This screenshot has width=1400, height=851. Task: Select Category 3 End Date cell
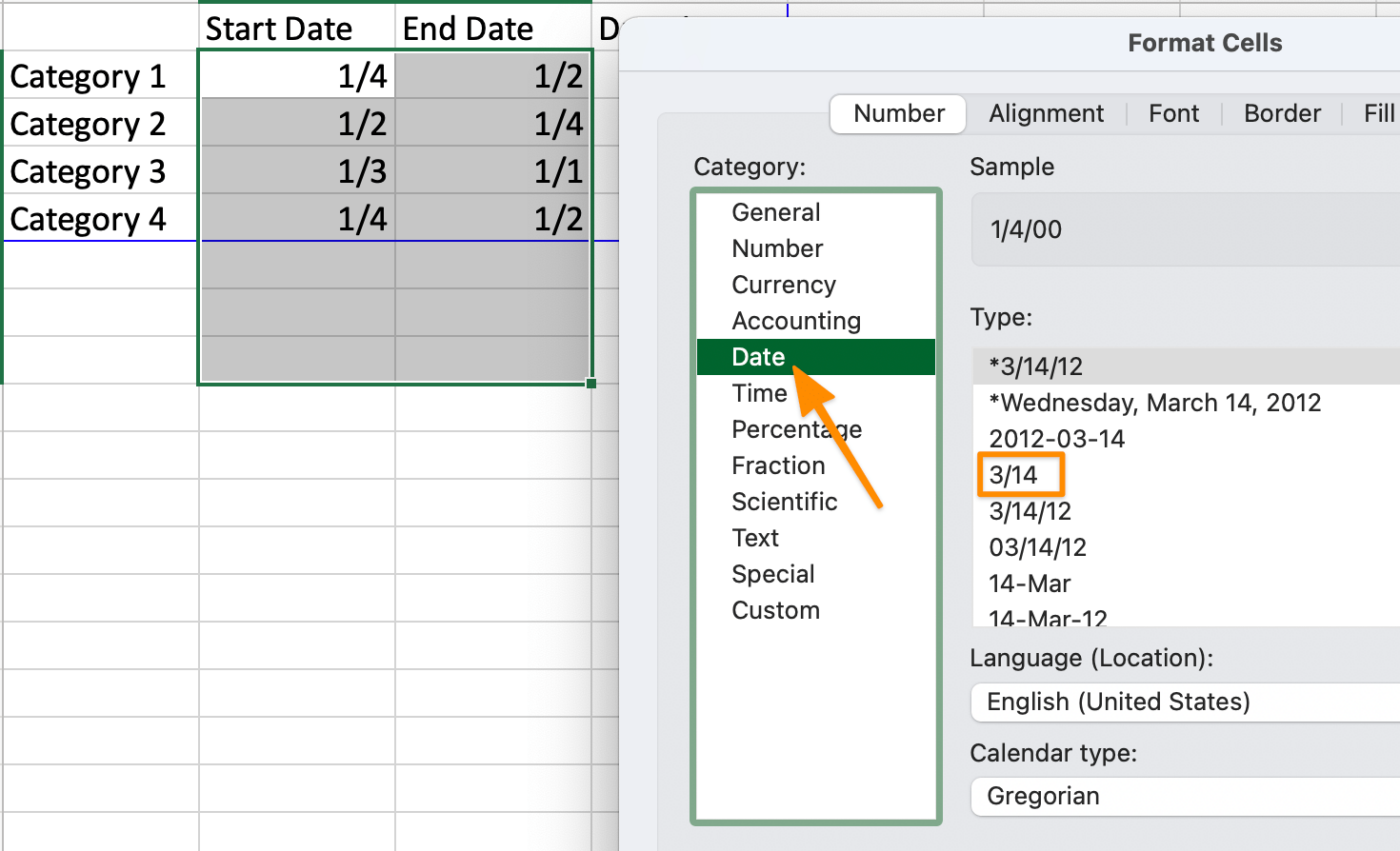(493, 171)
